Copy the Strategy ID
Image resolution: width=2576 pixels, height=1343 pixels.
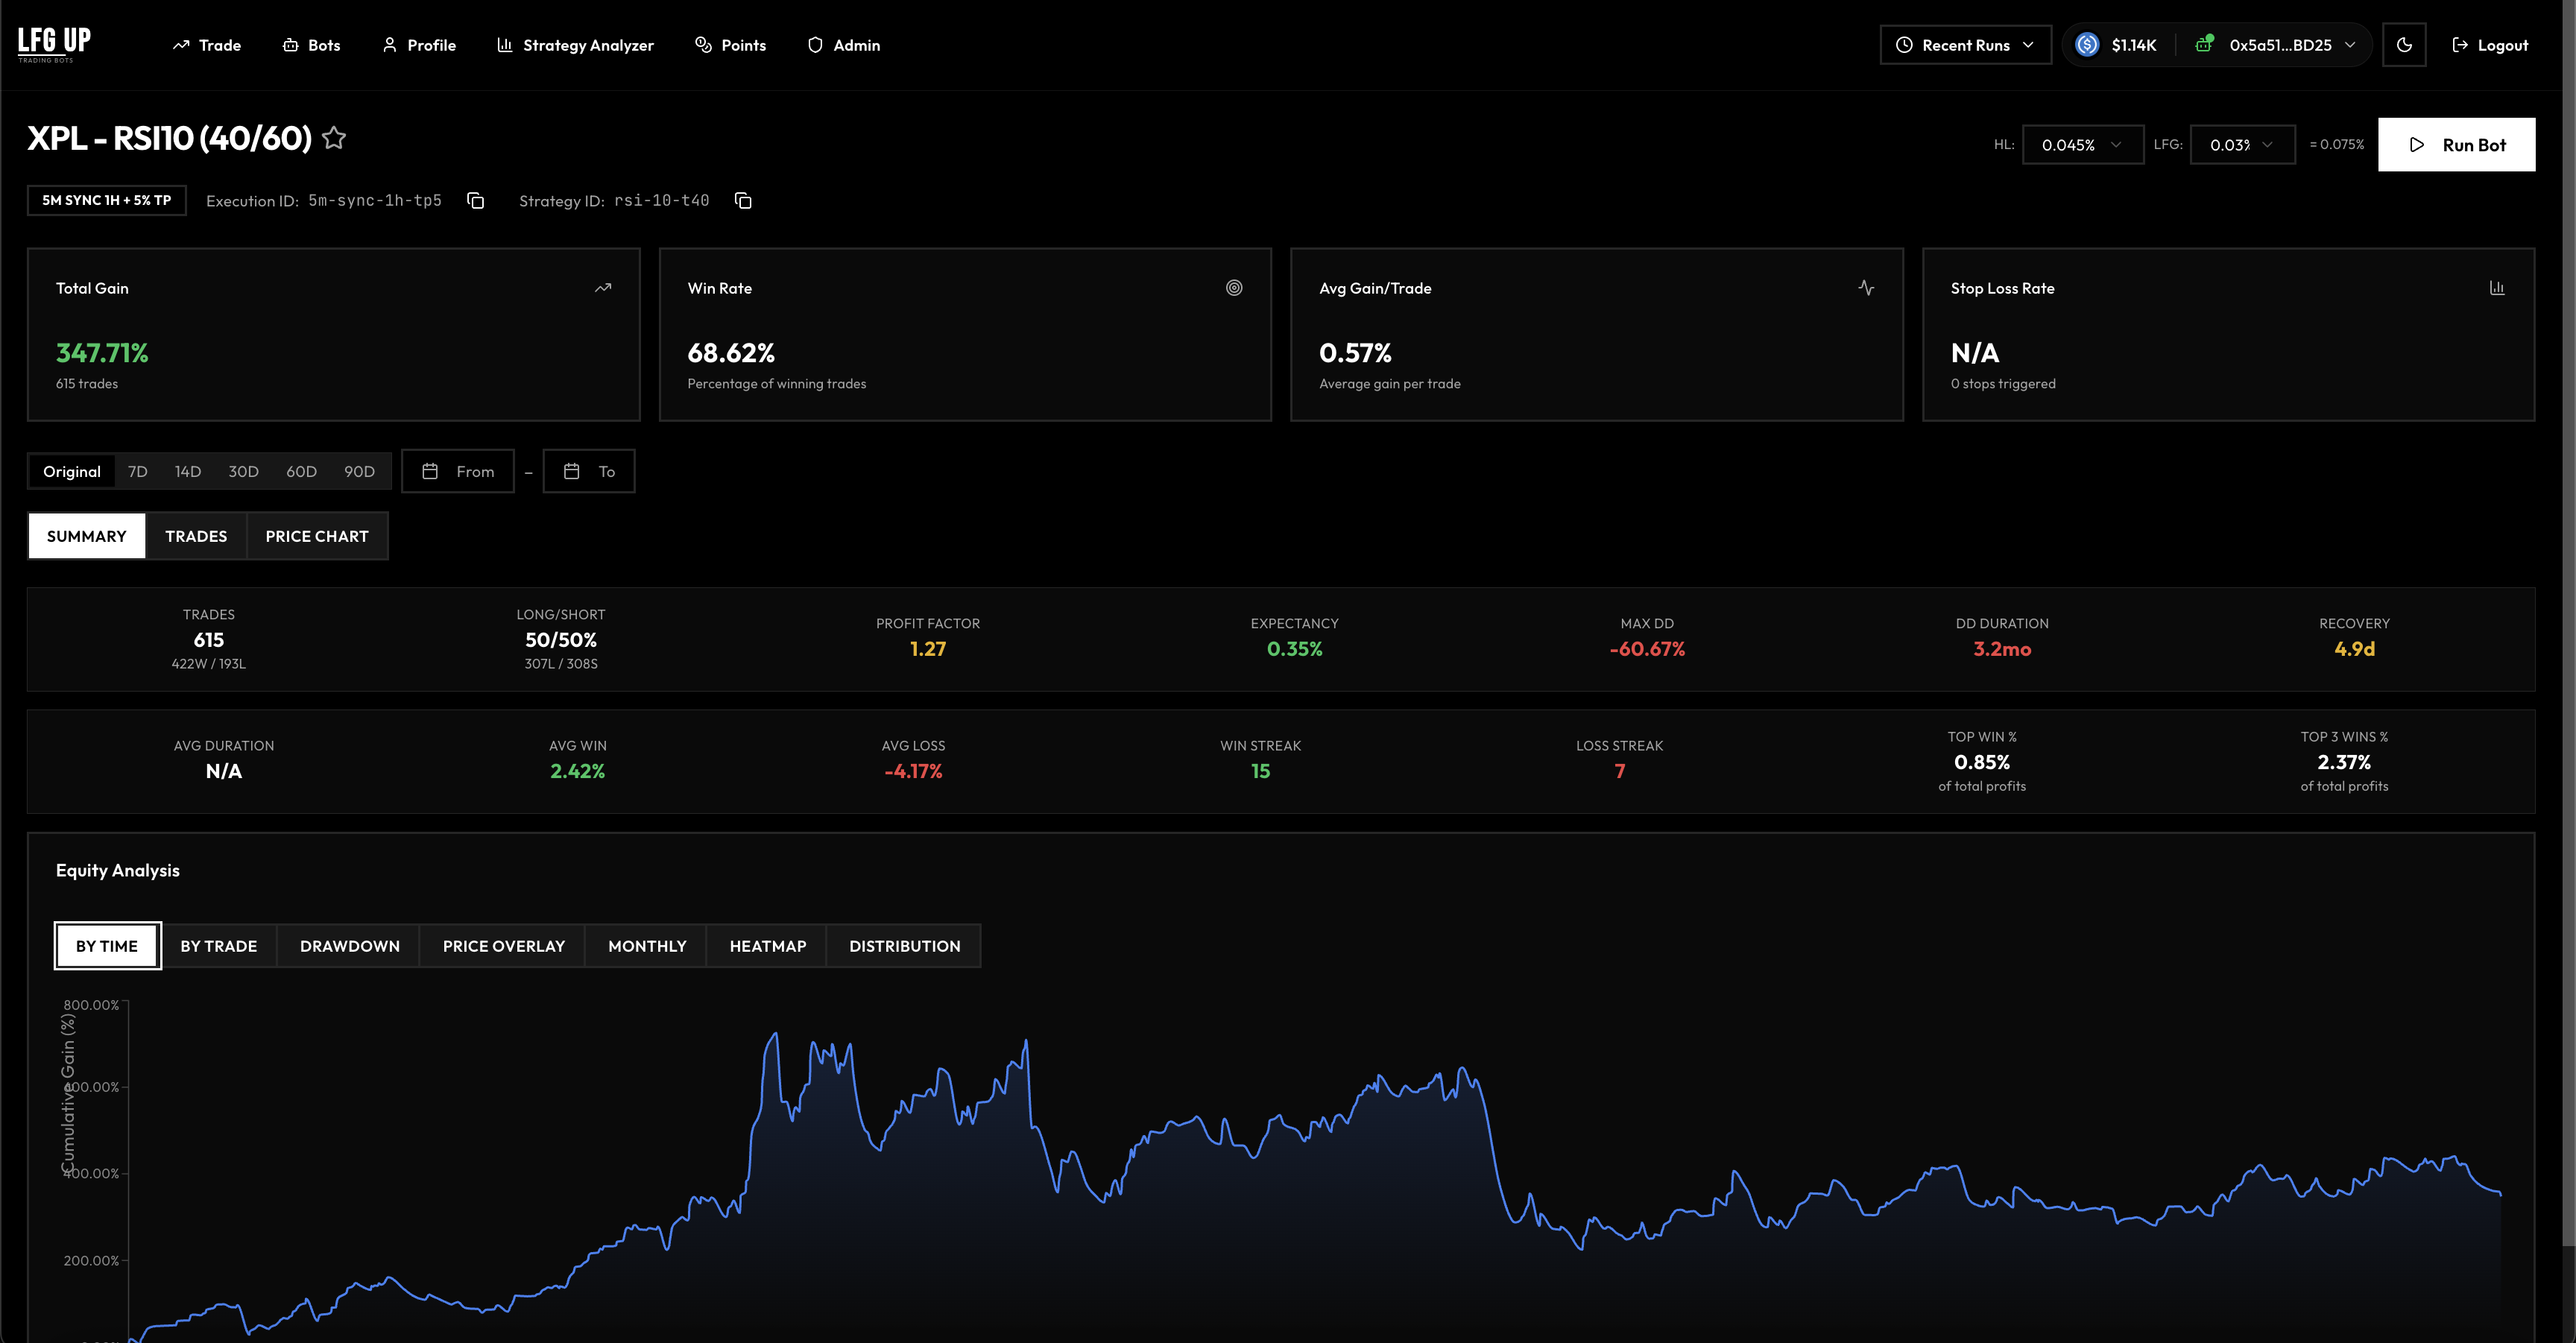(743, 201)
